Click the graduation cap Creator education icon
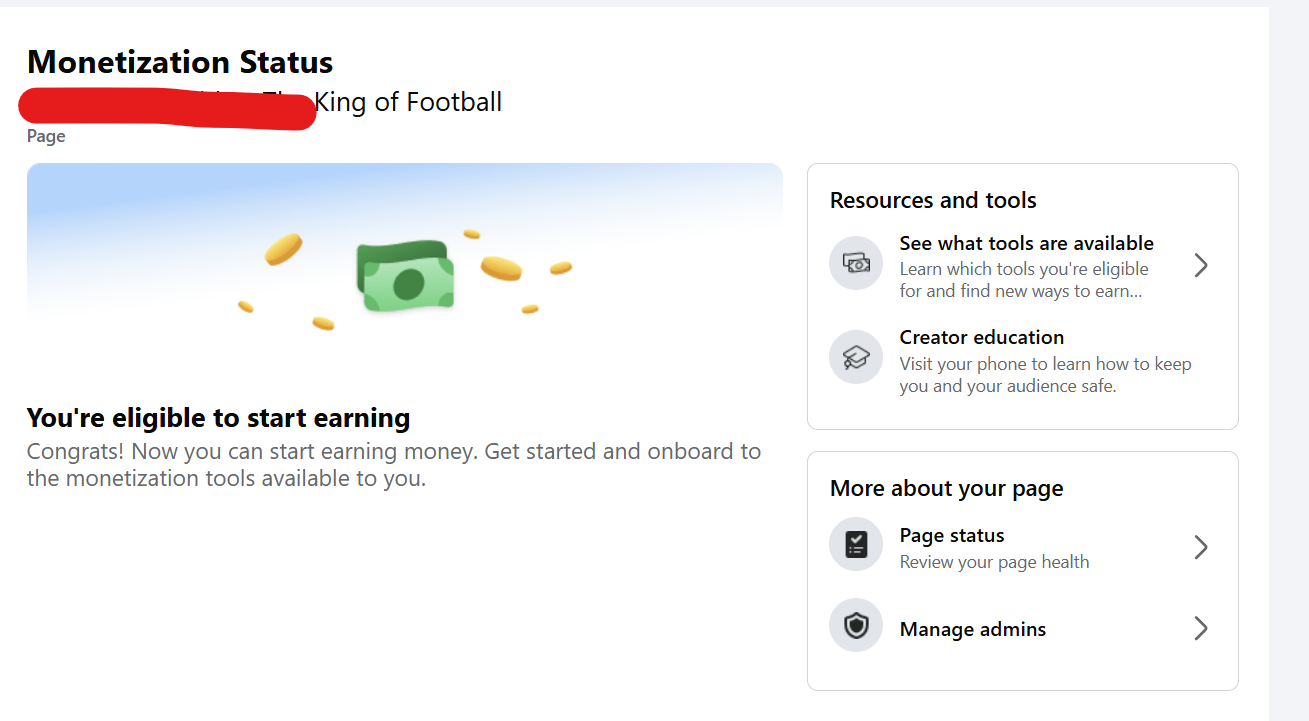The height and width of the screenshot is (721, 1309). click(856, 357)
